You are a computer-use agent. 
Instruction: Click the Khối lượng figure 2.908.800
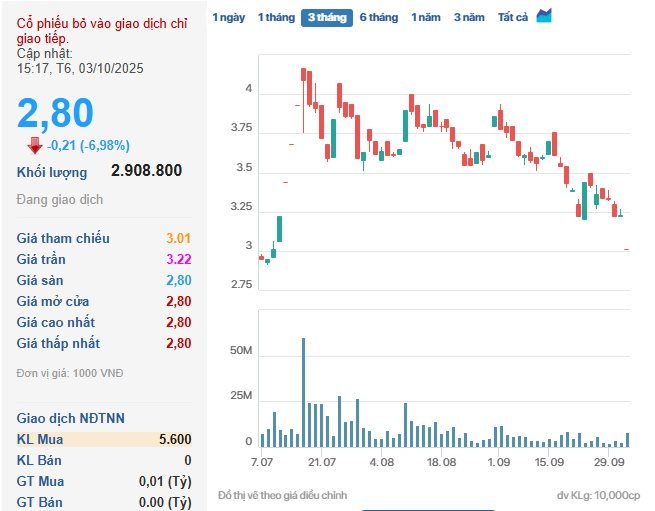(146, 171)
